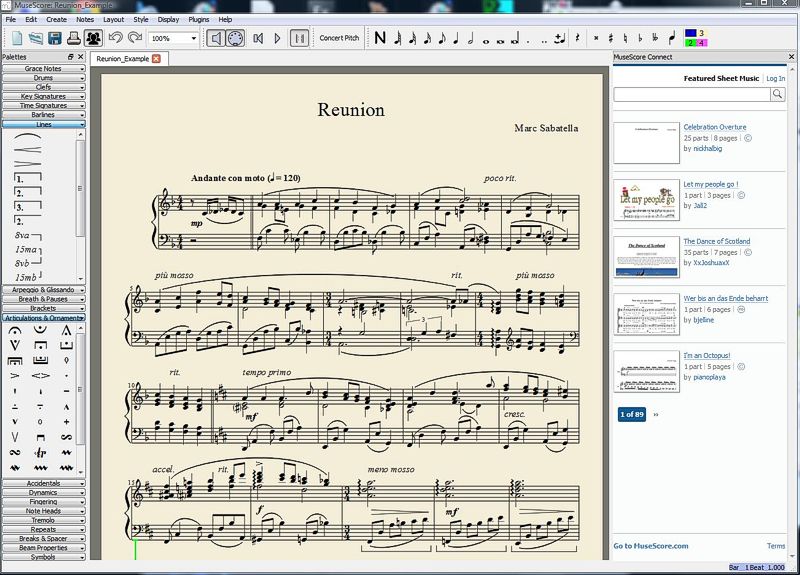
Task: Select half note duration
Action: [x=471, y=38]
